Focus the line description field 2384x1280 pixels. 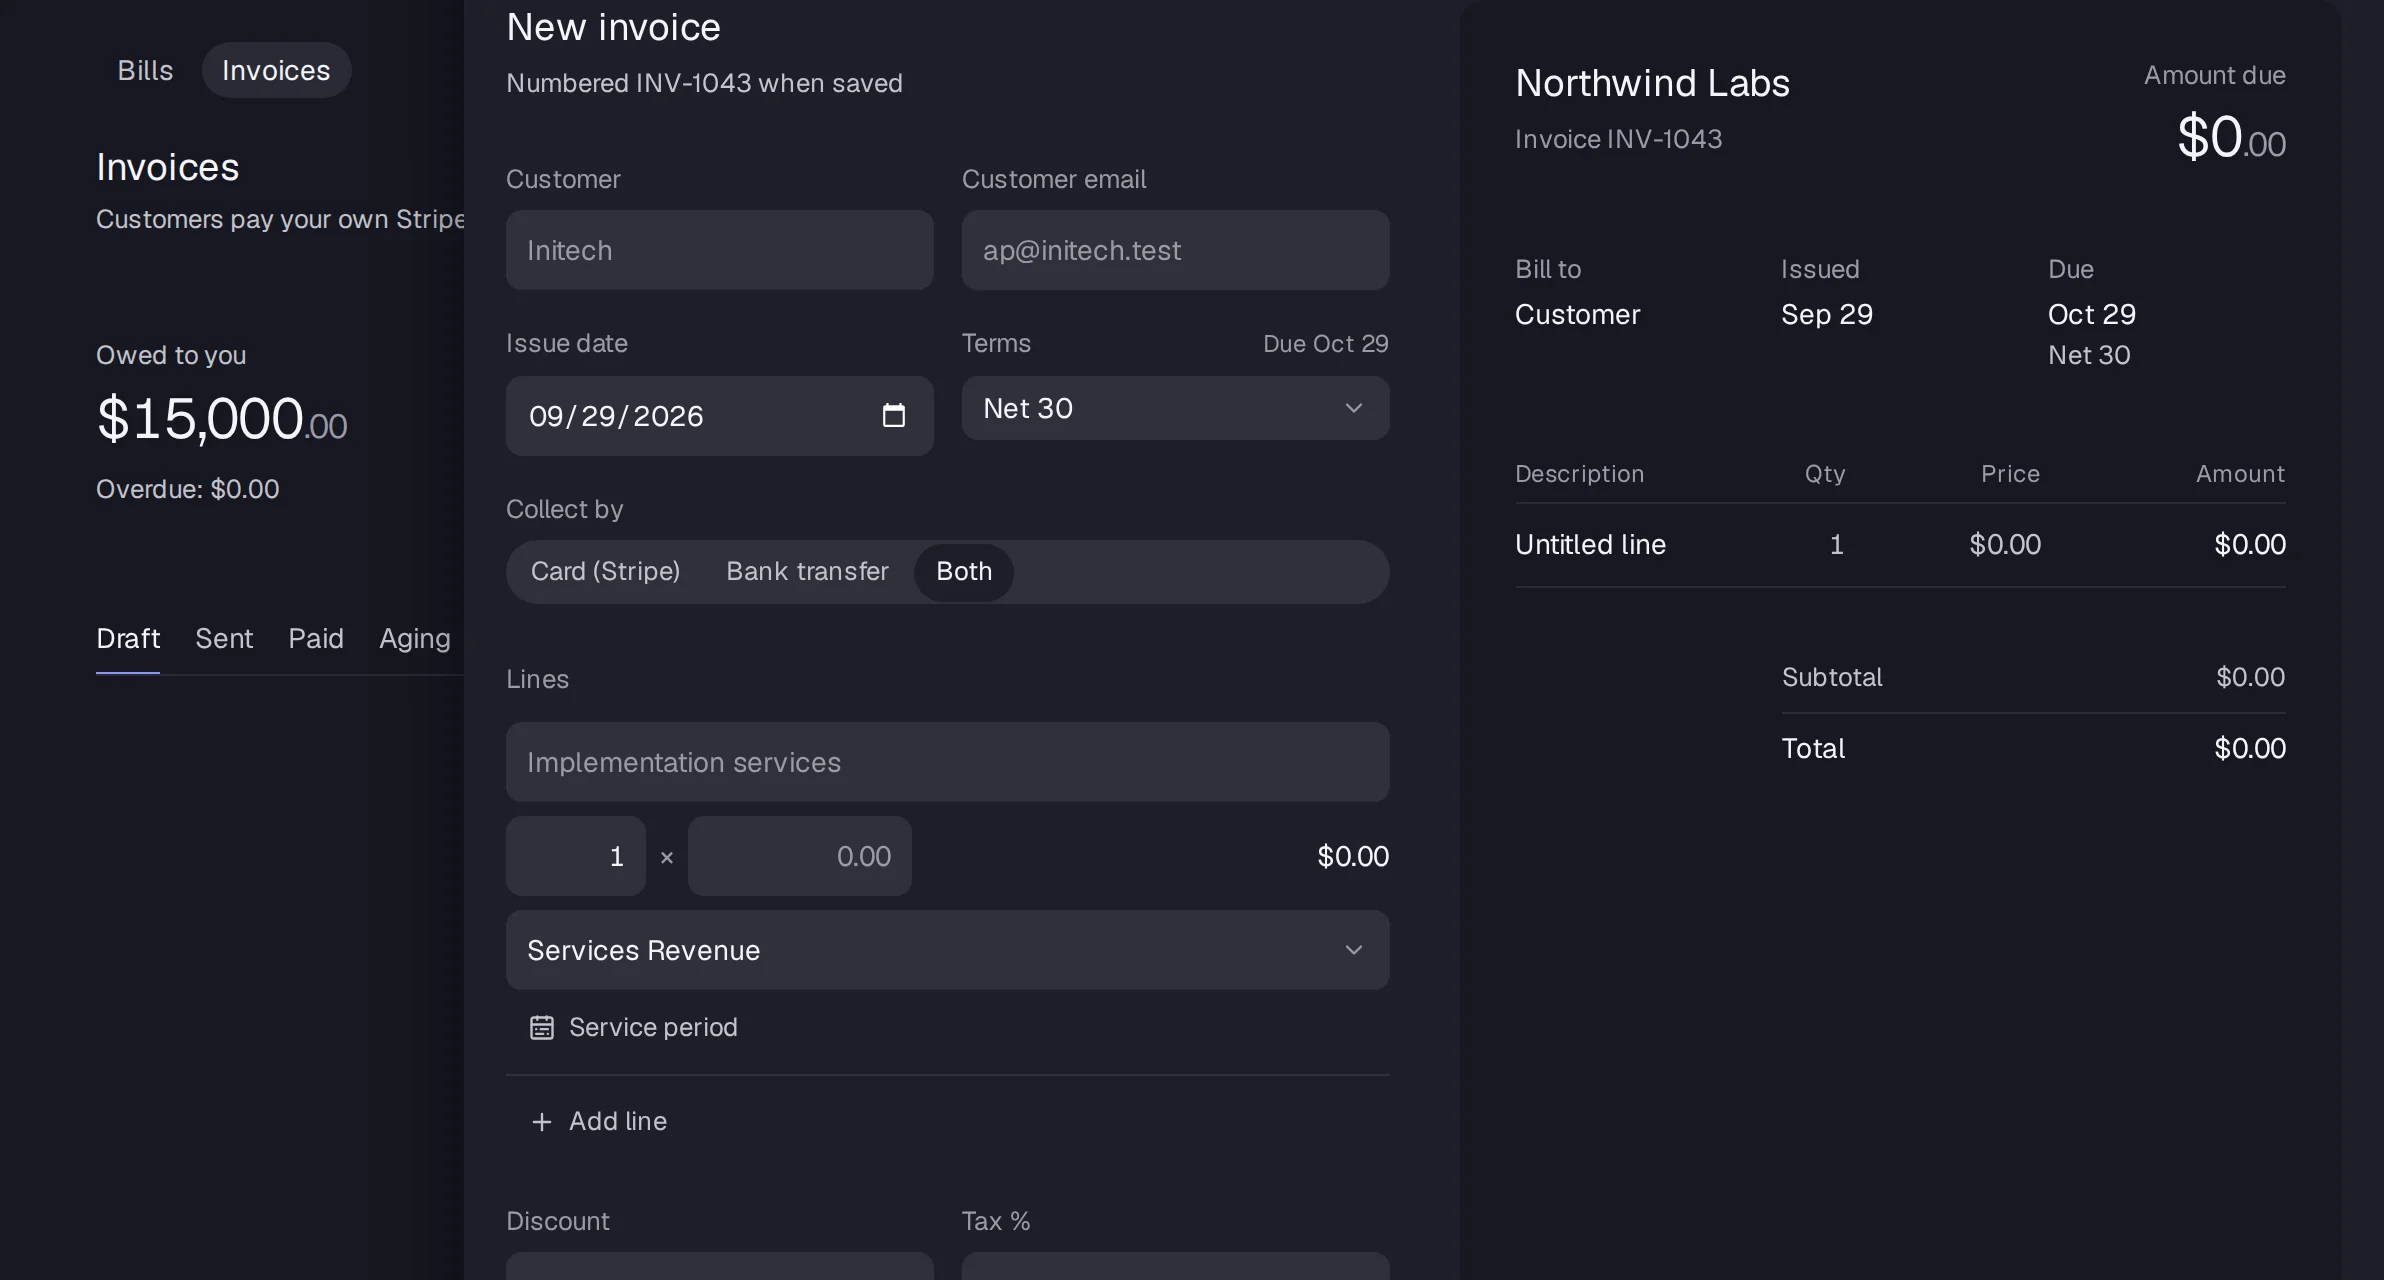(x=947, y=762)
